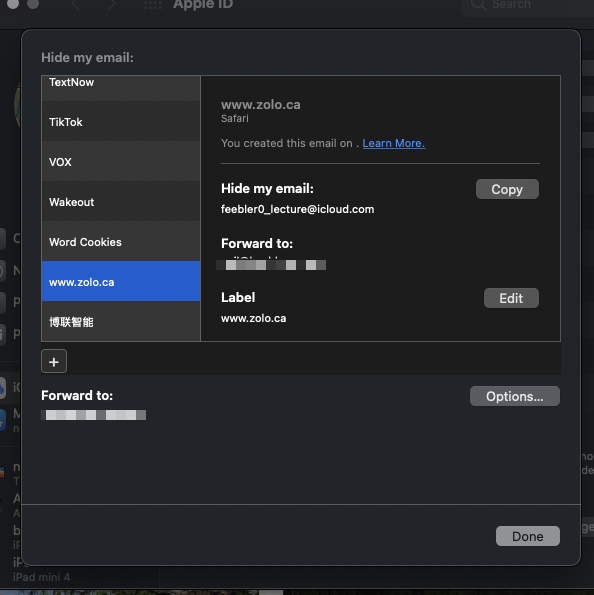The width and height of the screenshot is (594, 595).
Task: Click the Safari subtitle text
Action: (235, 118)
